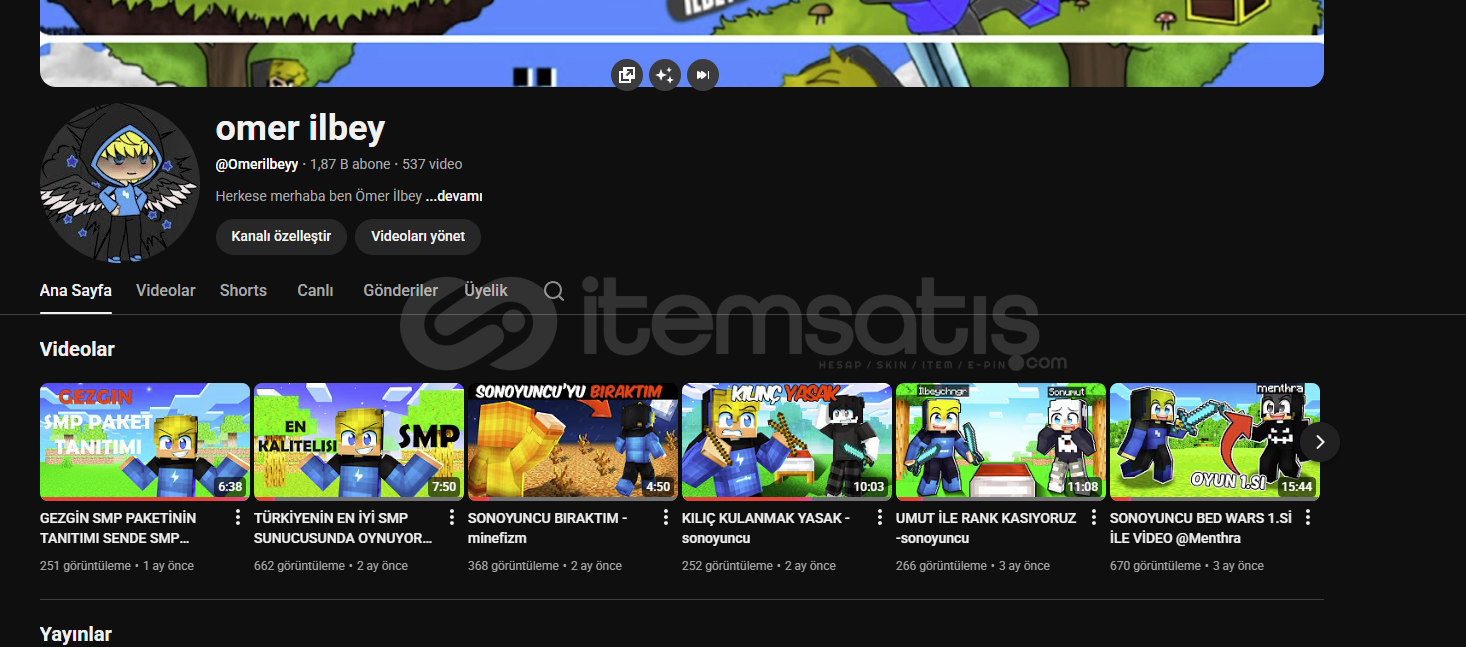Open options menu for GEZGİN SMP video
Image resolution: width=1466 pixels, height=647 pixels.
click(238, 518)
